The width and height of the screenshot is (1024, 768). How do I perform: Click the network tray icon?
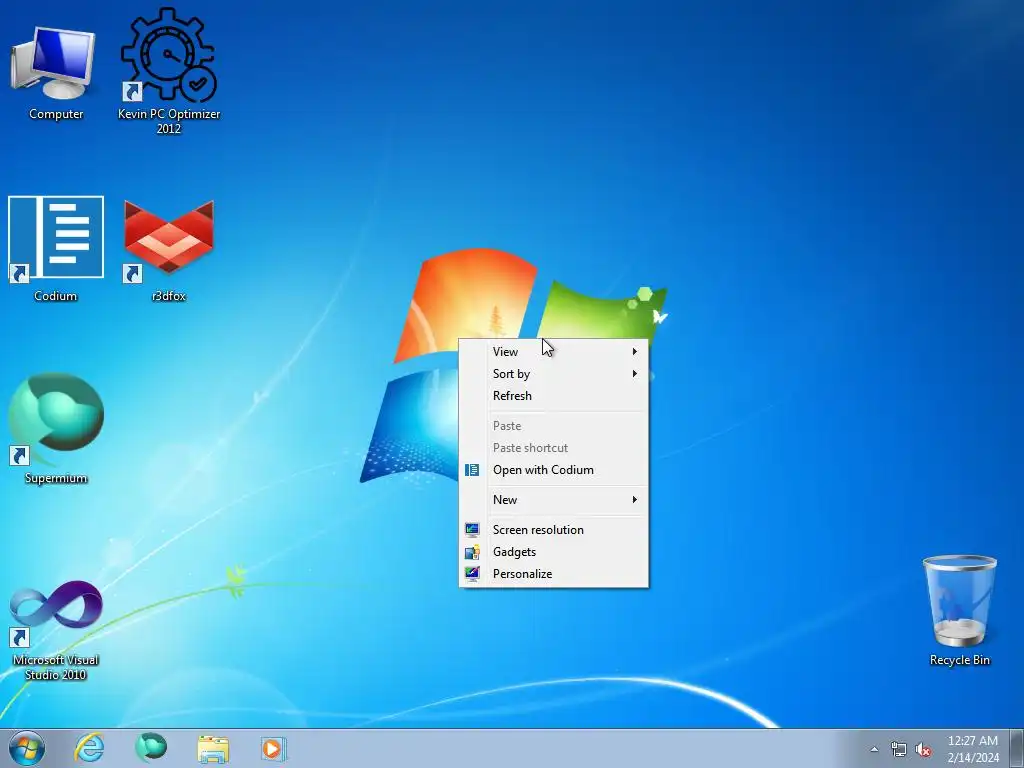[899, 749]
